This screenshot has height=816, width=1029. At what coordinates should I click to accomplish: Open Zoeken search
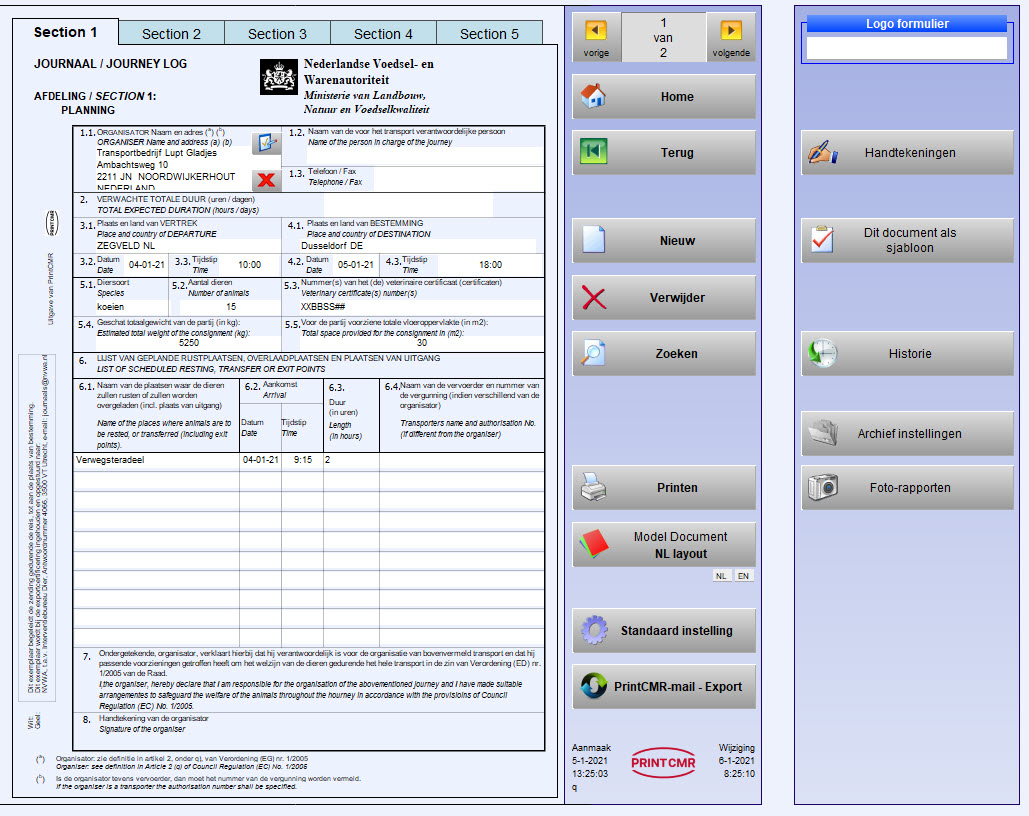(664, 354)
